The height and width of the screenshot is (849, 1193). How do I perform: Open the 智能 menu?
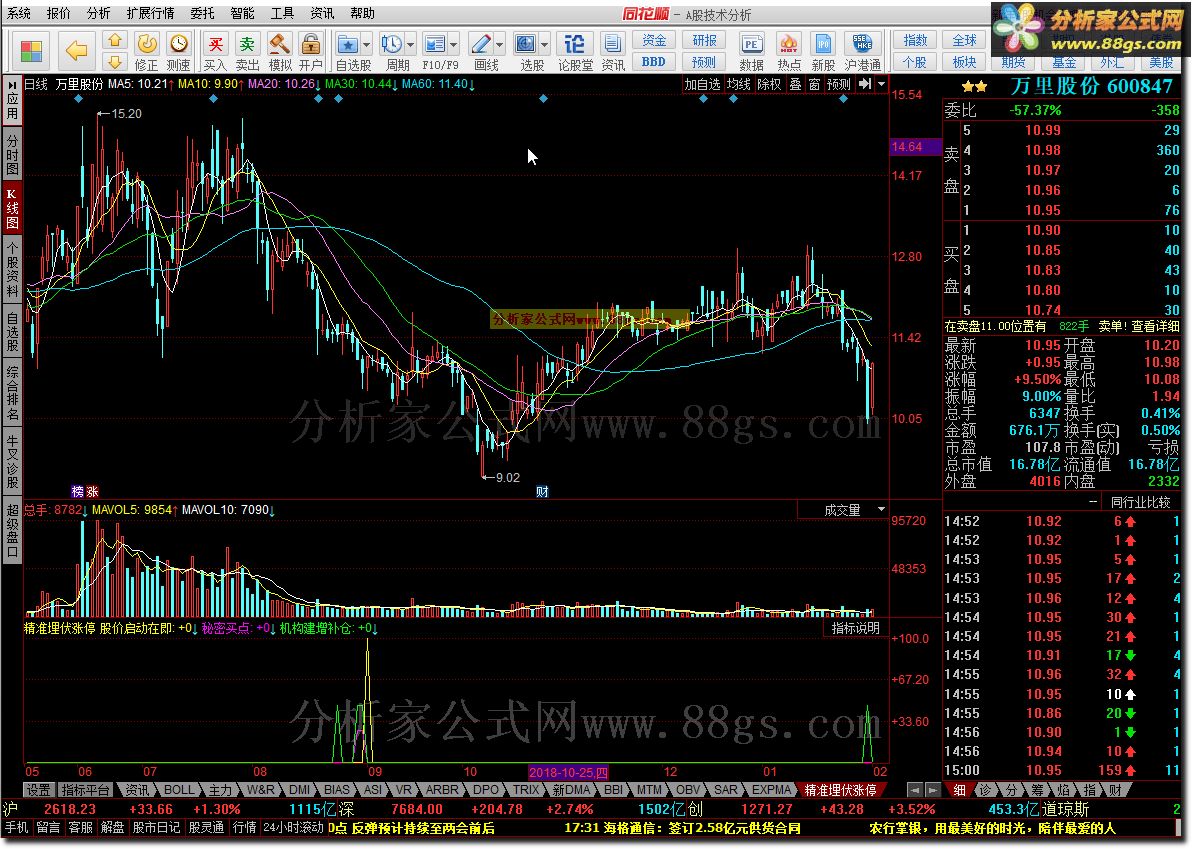click(x=243, y=13)
